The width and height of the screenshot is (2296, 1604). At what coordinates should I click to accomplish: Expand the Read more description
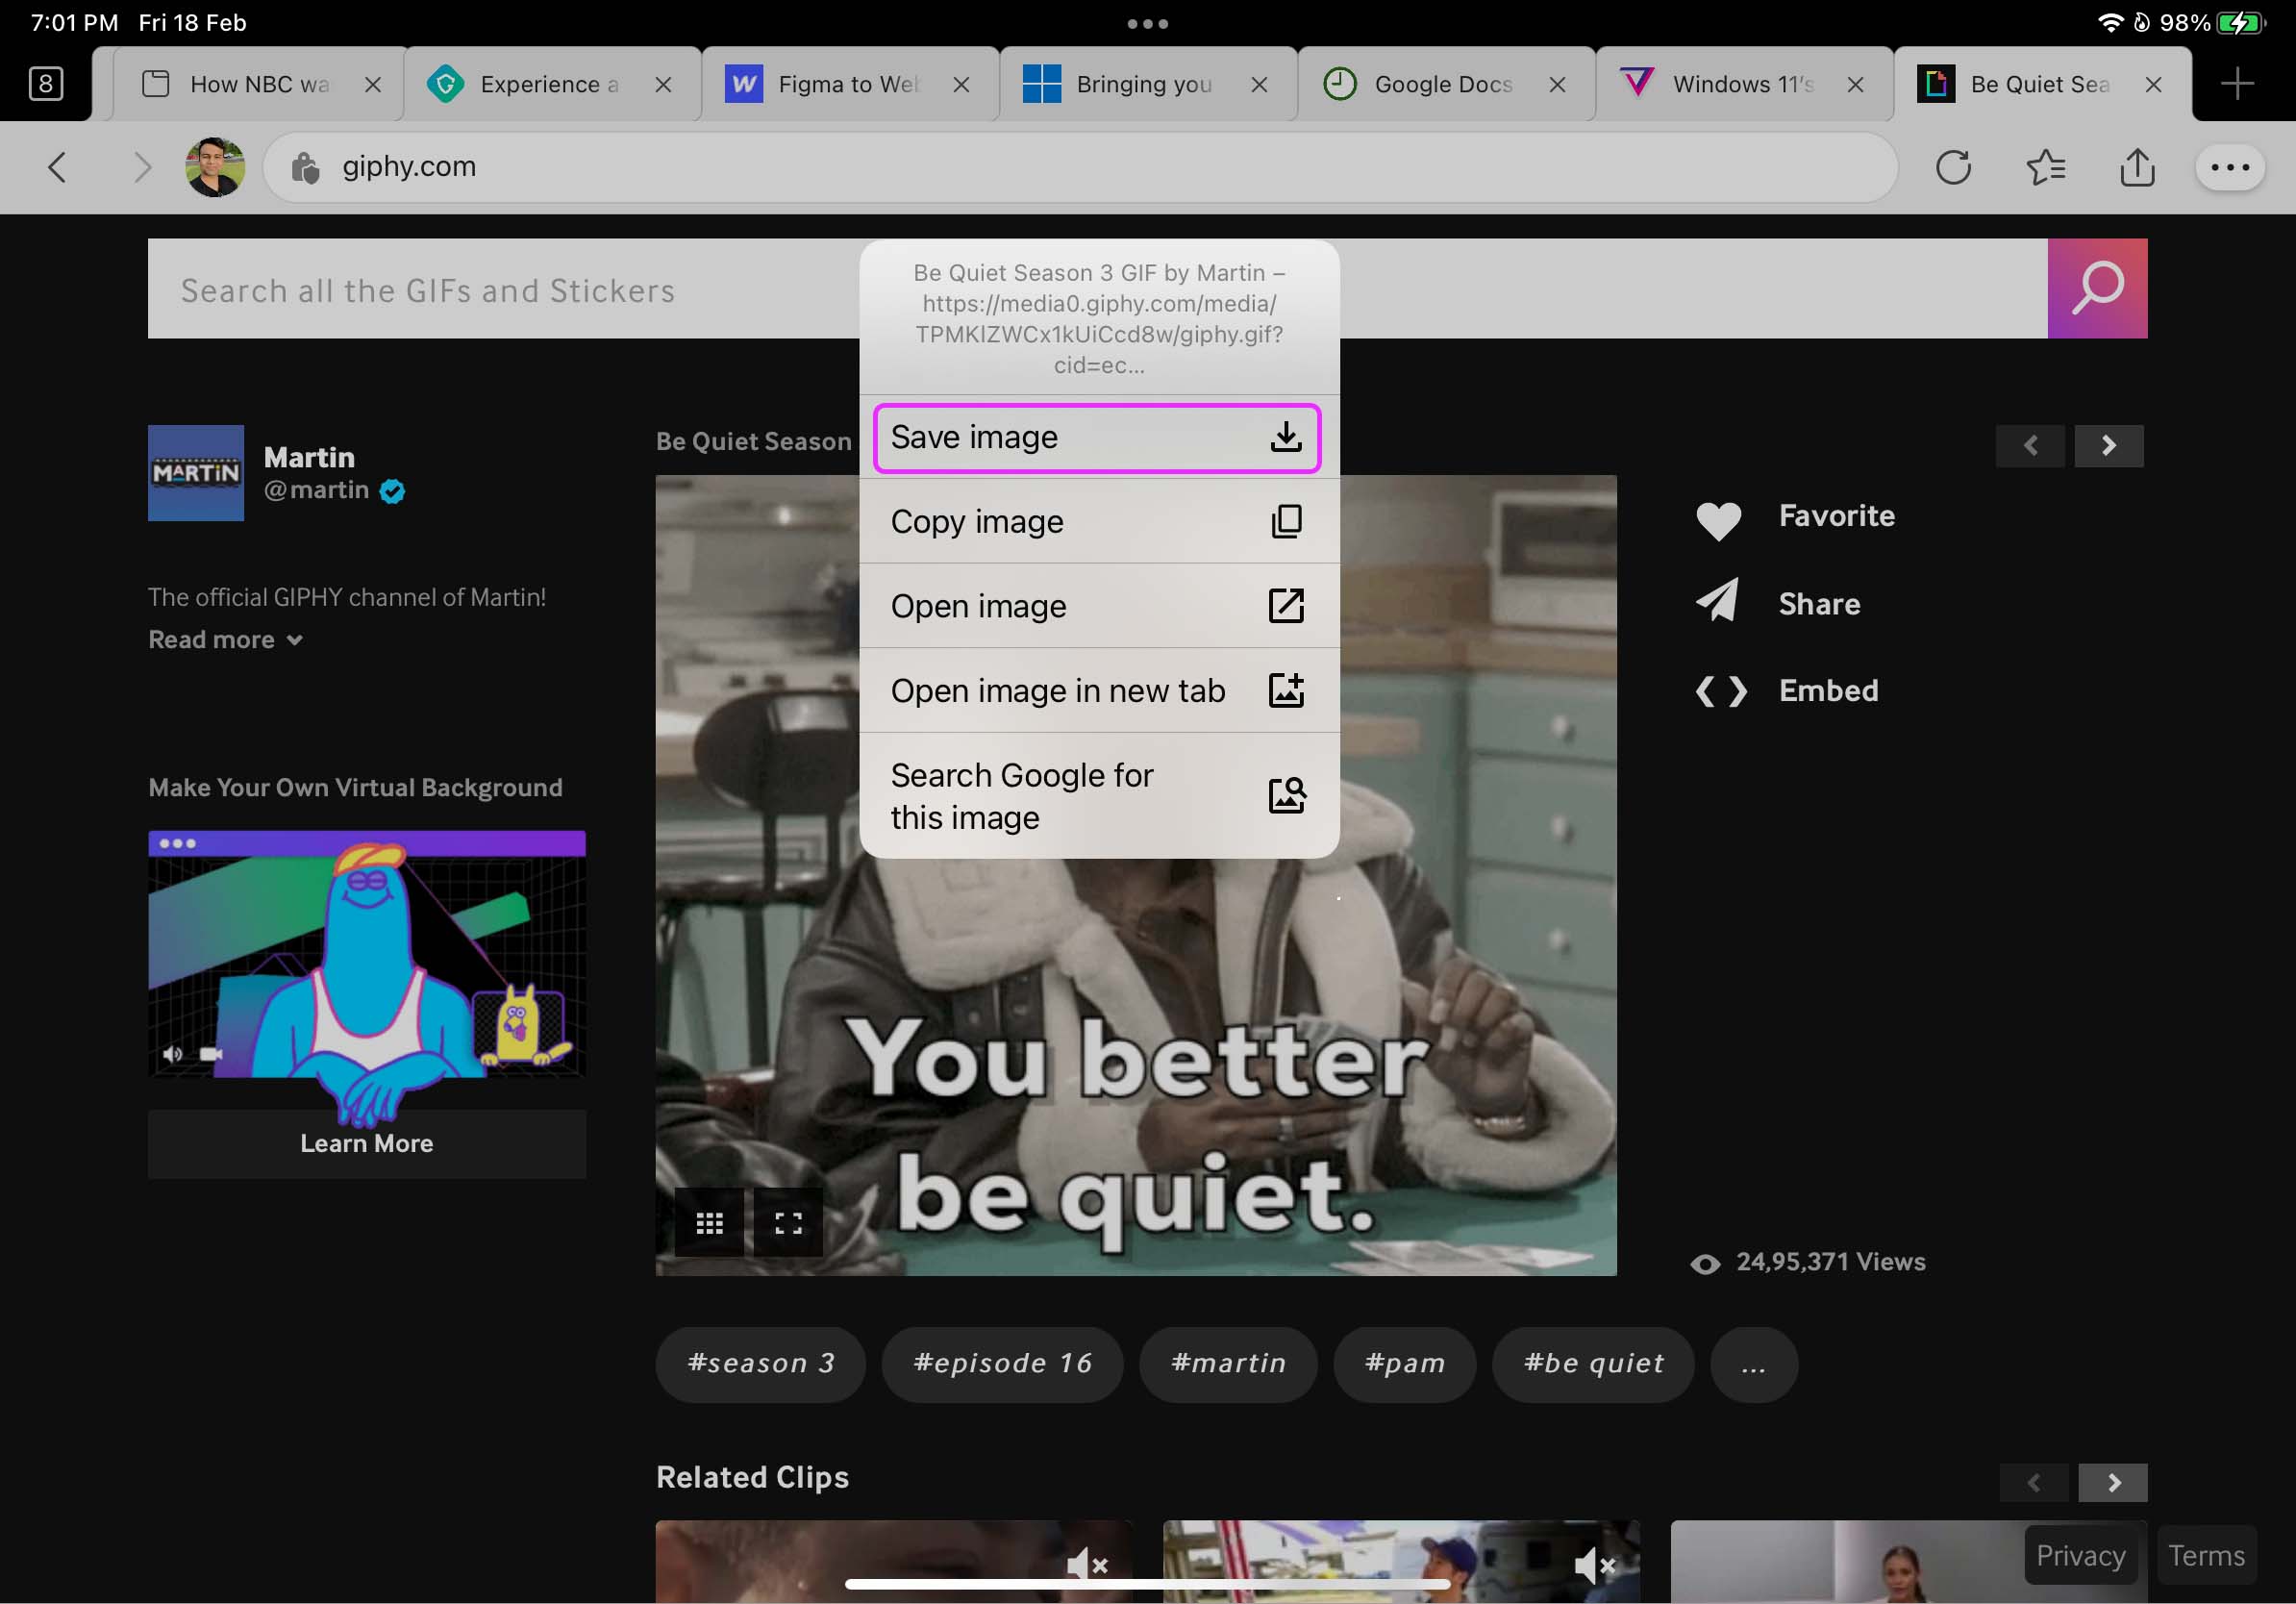click(225, 640)
